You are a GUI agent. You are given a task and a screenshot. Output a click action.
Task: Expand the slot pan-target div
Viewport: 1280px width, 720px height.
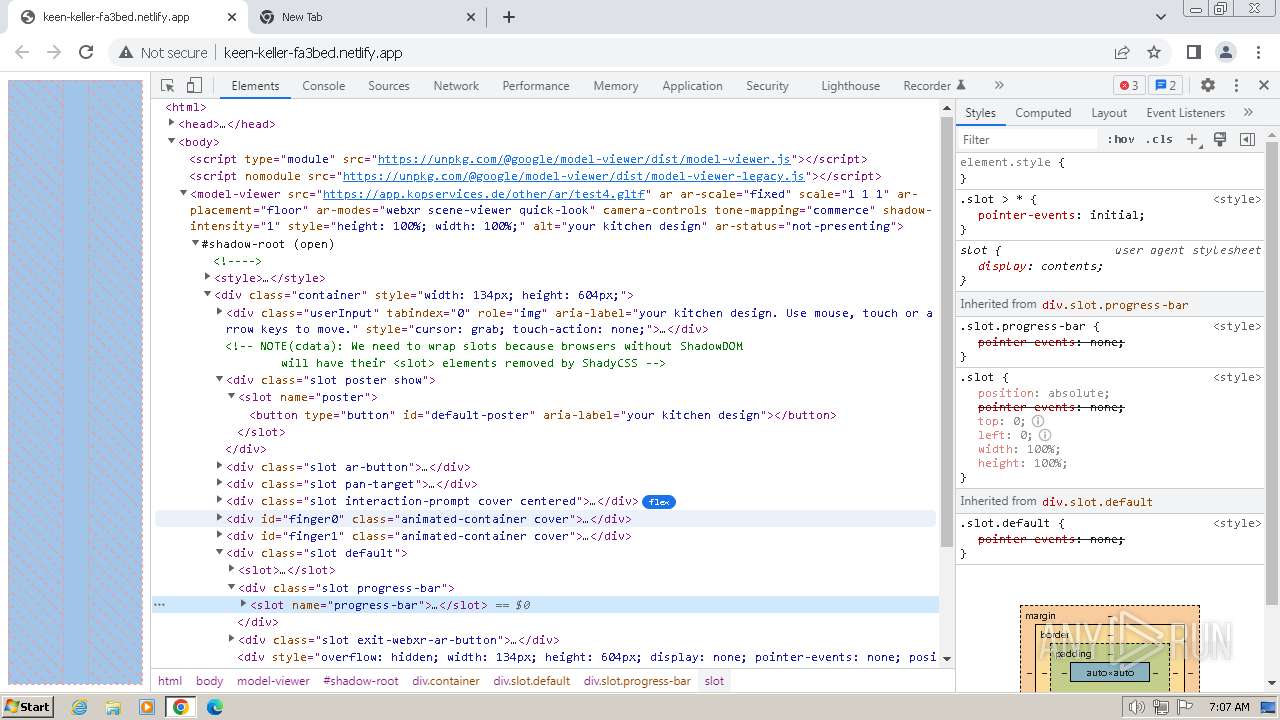coord(219,484)
